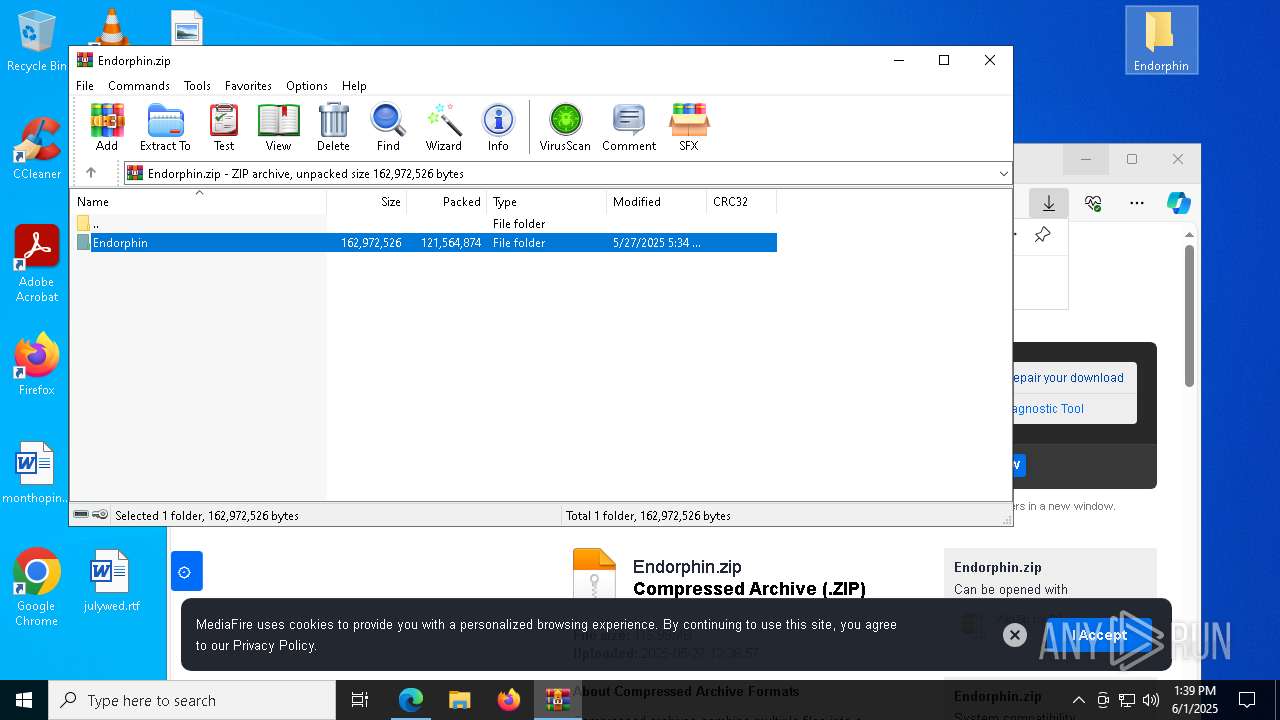Image resolution: width=1280 pixels, height=720 pixels.
Task: Open Edge browser essentials heart icon
Action: pyautogui.click(x=1093, y=203)
